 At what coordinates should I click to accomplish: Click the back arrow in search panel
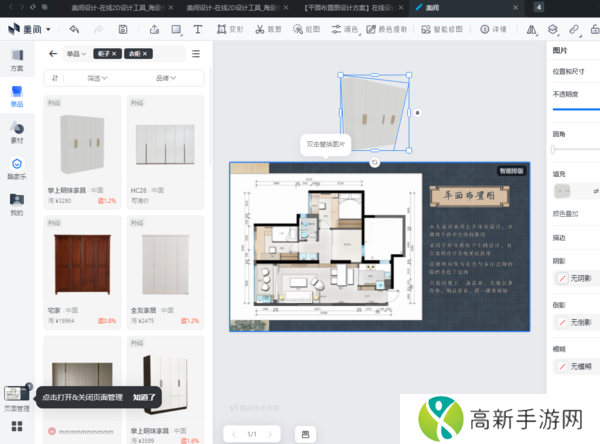point(52,53)
